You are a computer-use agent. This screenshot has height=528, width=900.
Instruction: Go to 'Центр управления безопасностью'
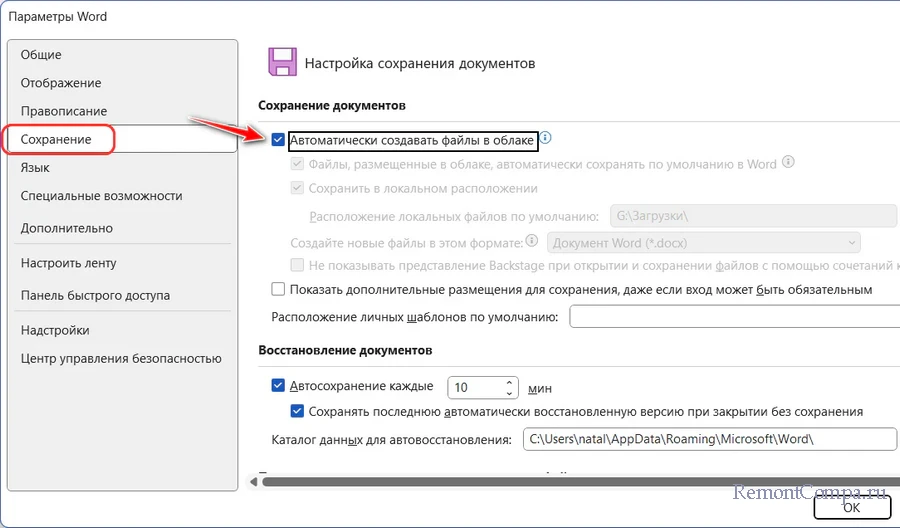[120, 358]
